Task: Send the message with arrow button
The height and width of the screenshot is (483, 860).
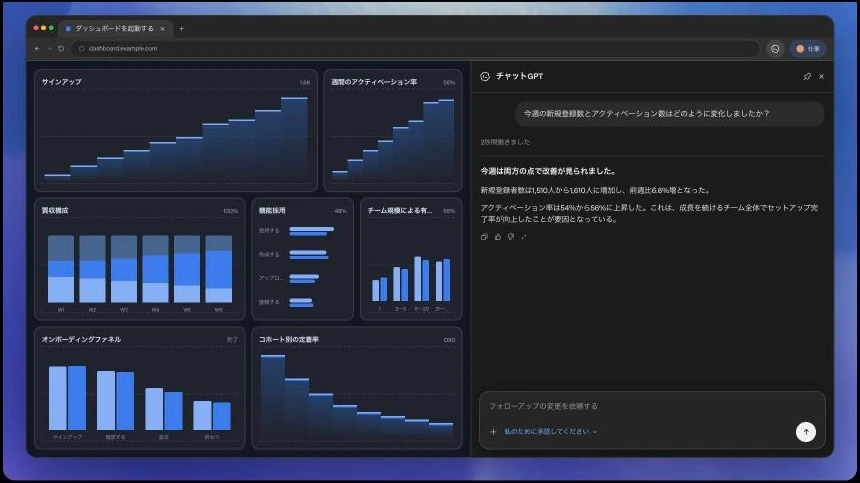Action: (806, 432)
